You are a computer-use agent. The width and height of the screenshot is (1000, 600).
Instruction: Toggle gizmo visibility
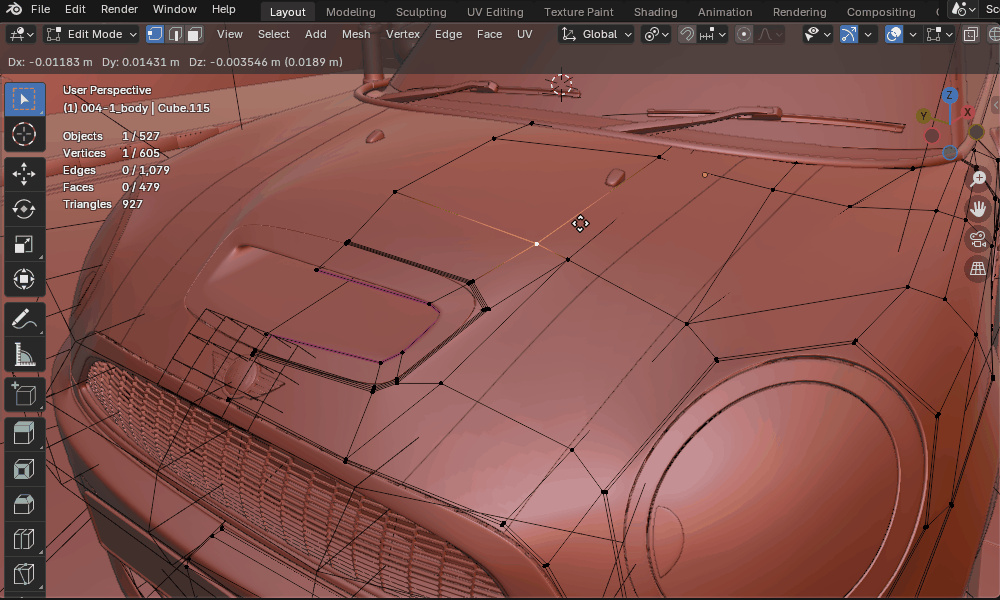[x=849, y=34]
